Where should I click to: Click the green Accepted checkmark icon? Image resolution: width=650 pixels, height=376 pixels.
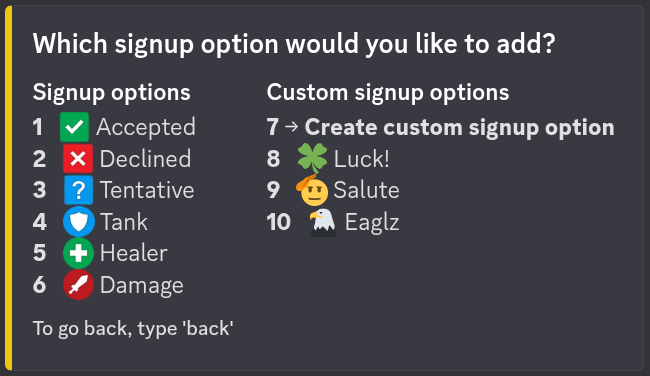click(x=74, y=127)
